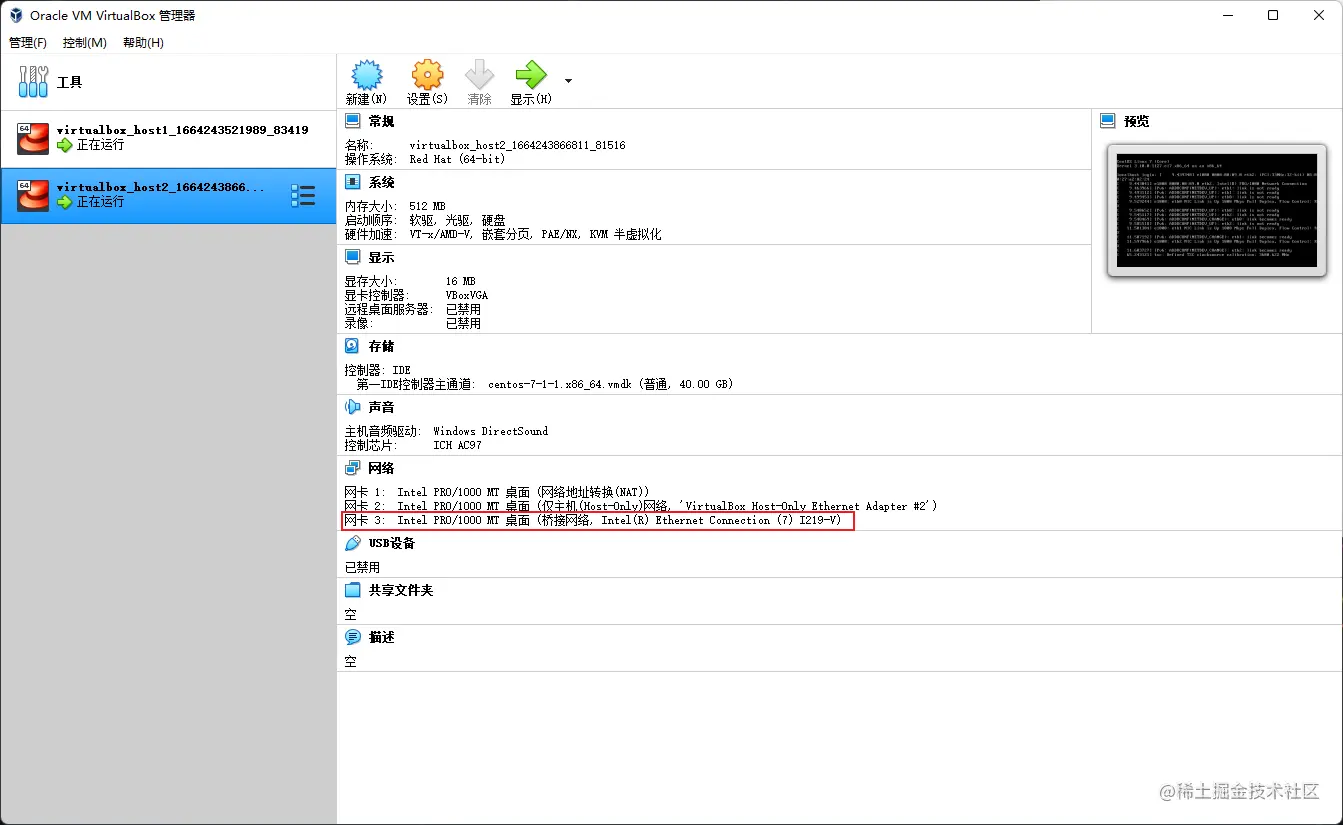Open the USB设备 section header
1343x825 pixels.
pos(392,543)
